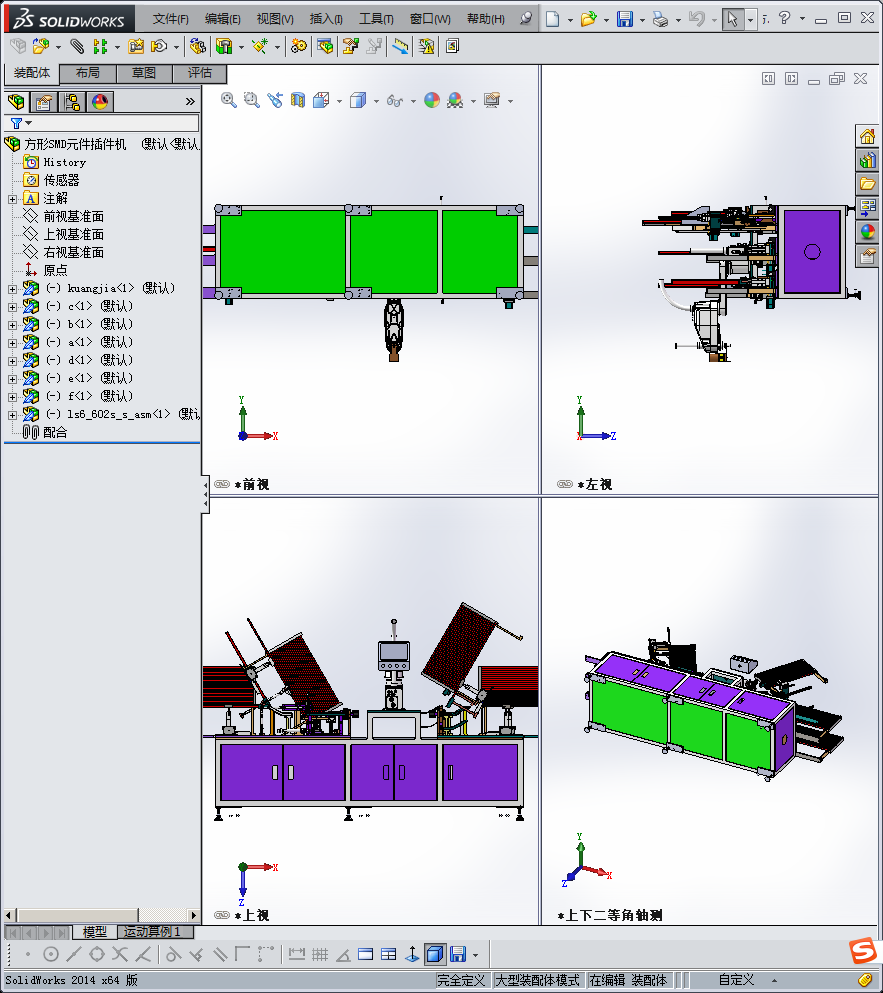Click the two horizontal viewports layout icon
Viewport: 883px width, 993px height.
tap(365, 954)
